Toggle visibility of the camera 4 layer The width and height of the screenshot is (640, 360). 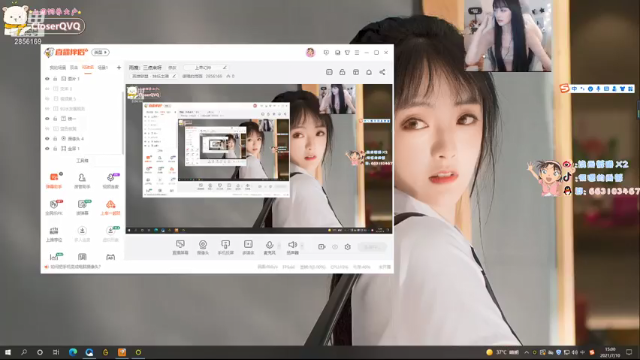click(47, 139)
